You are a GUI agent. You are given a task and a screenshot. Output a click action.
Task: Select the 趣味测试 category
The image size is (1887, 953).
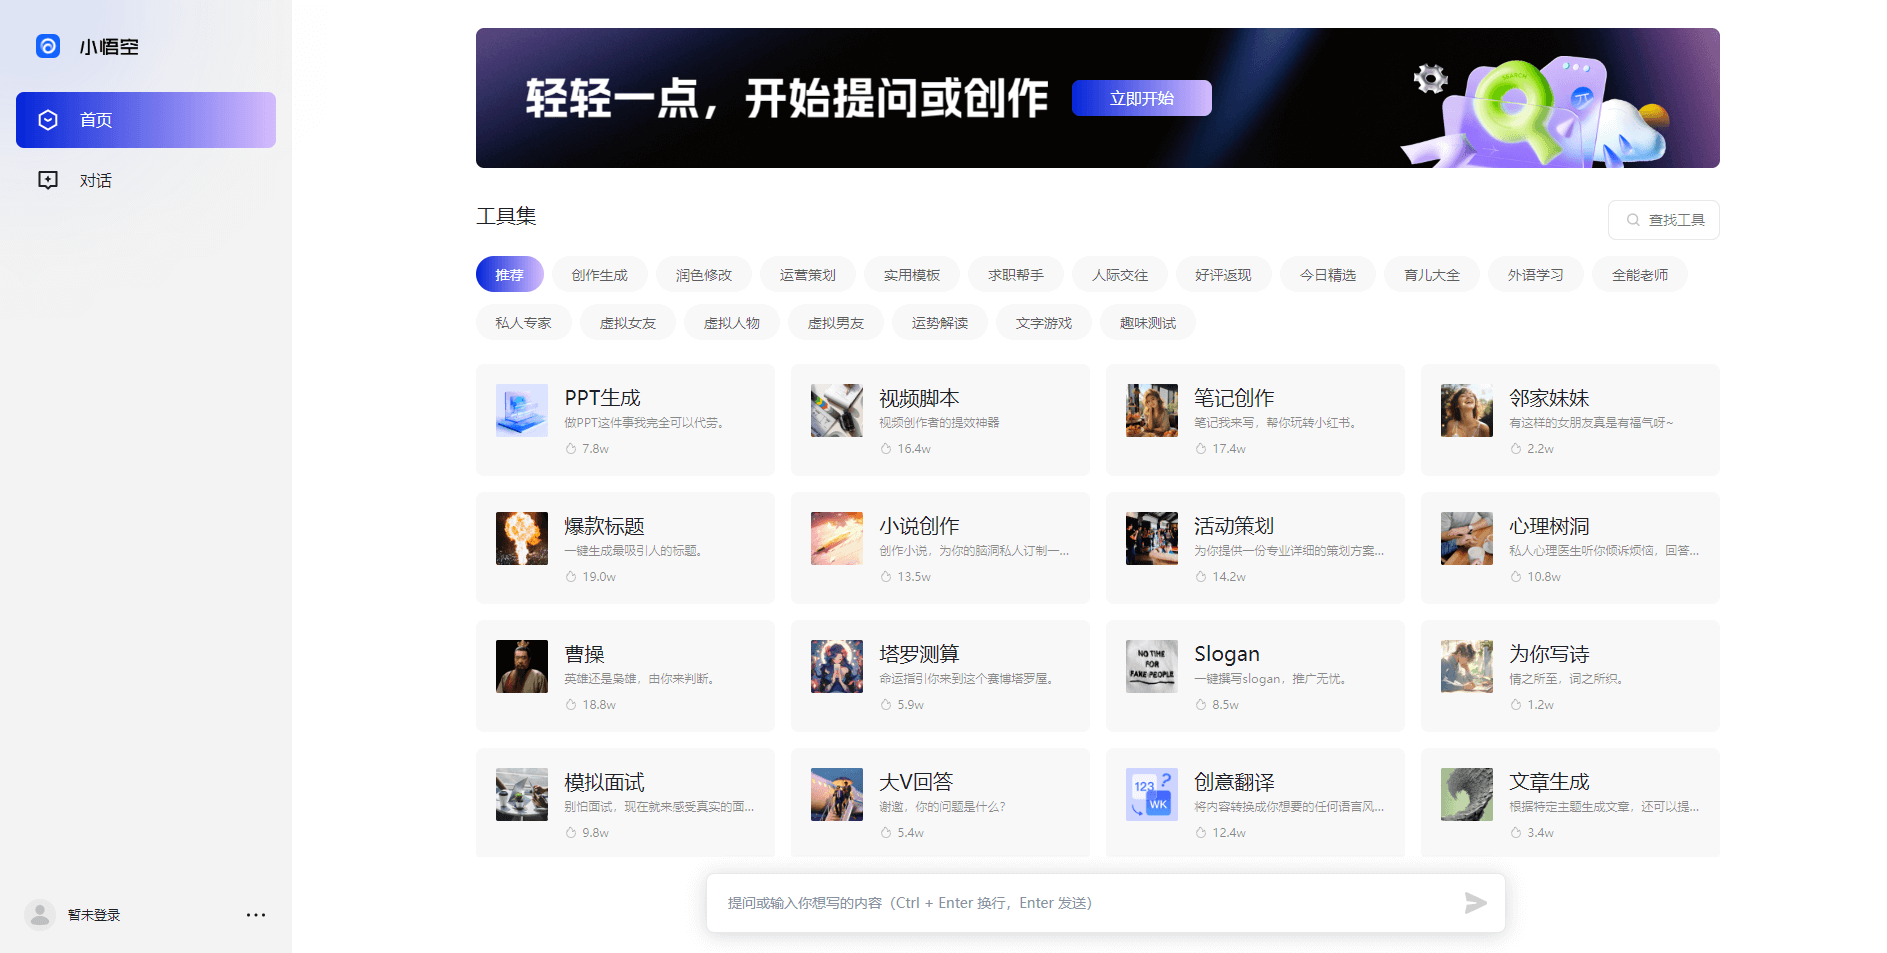click(1147, 322)
